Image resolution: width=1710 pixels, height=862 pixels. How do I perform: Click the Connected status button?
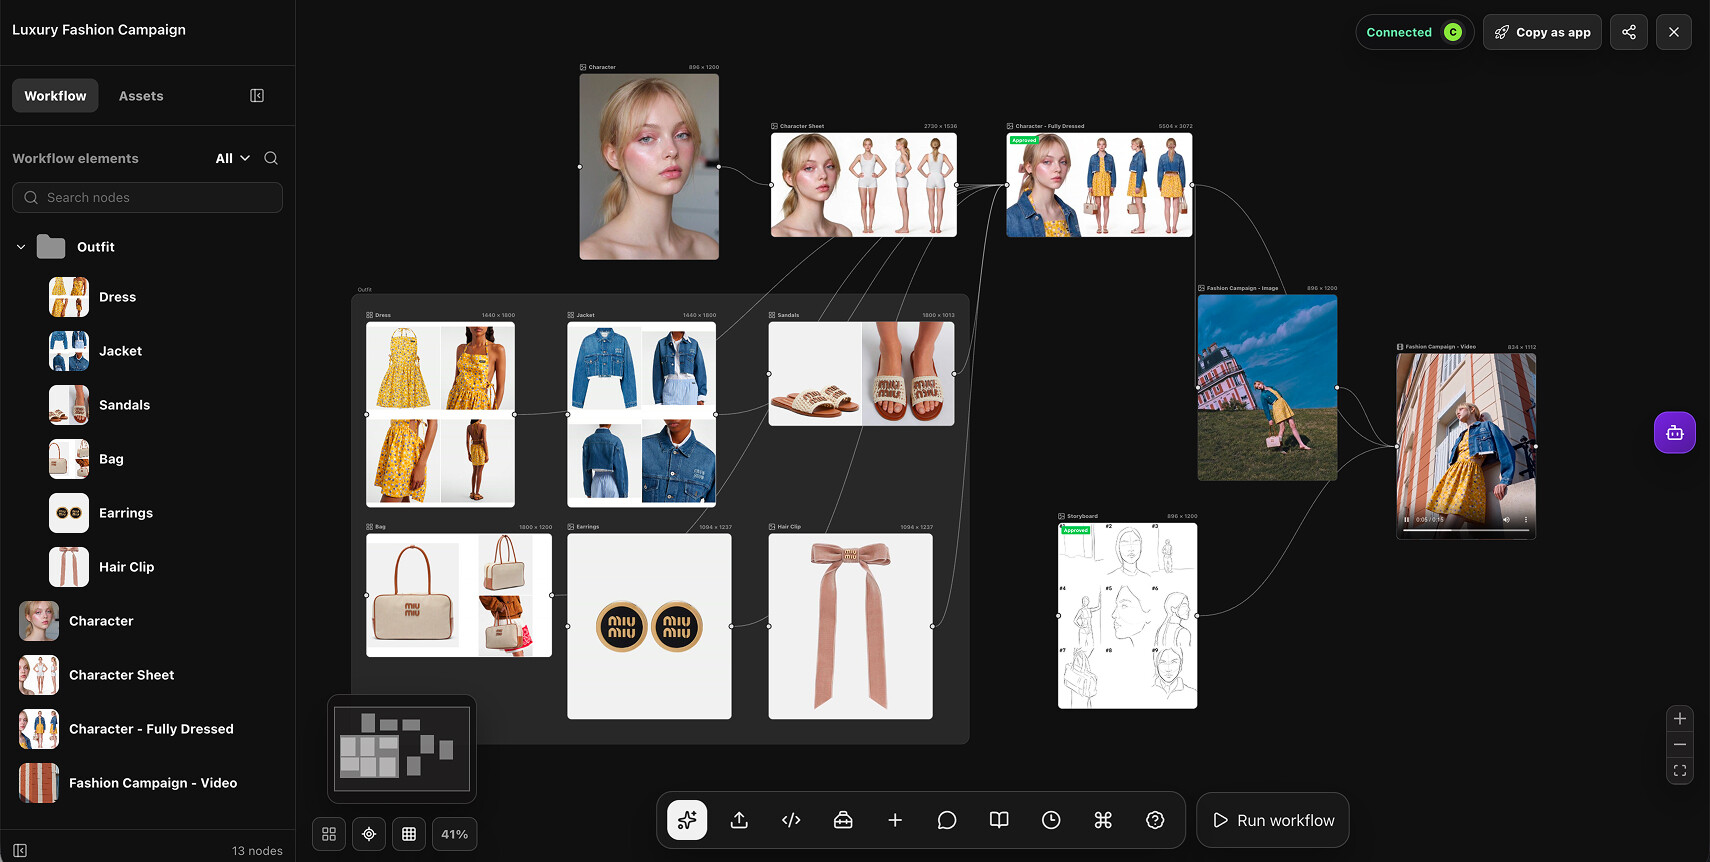(x=1414, y=32)
